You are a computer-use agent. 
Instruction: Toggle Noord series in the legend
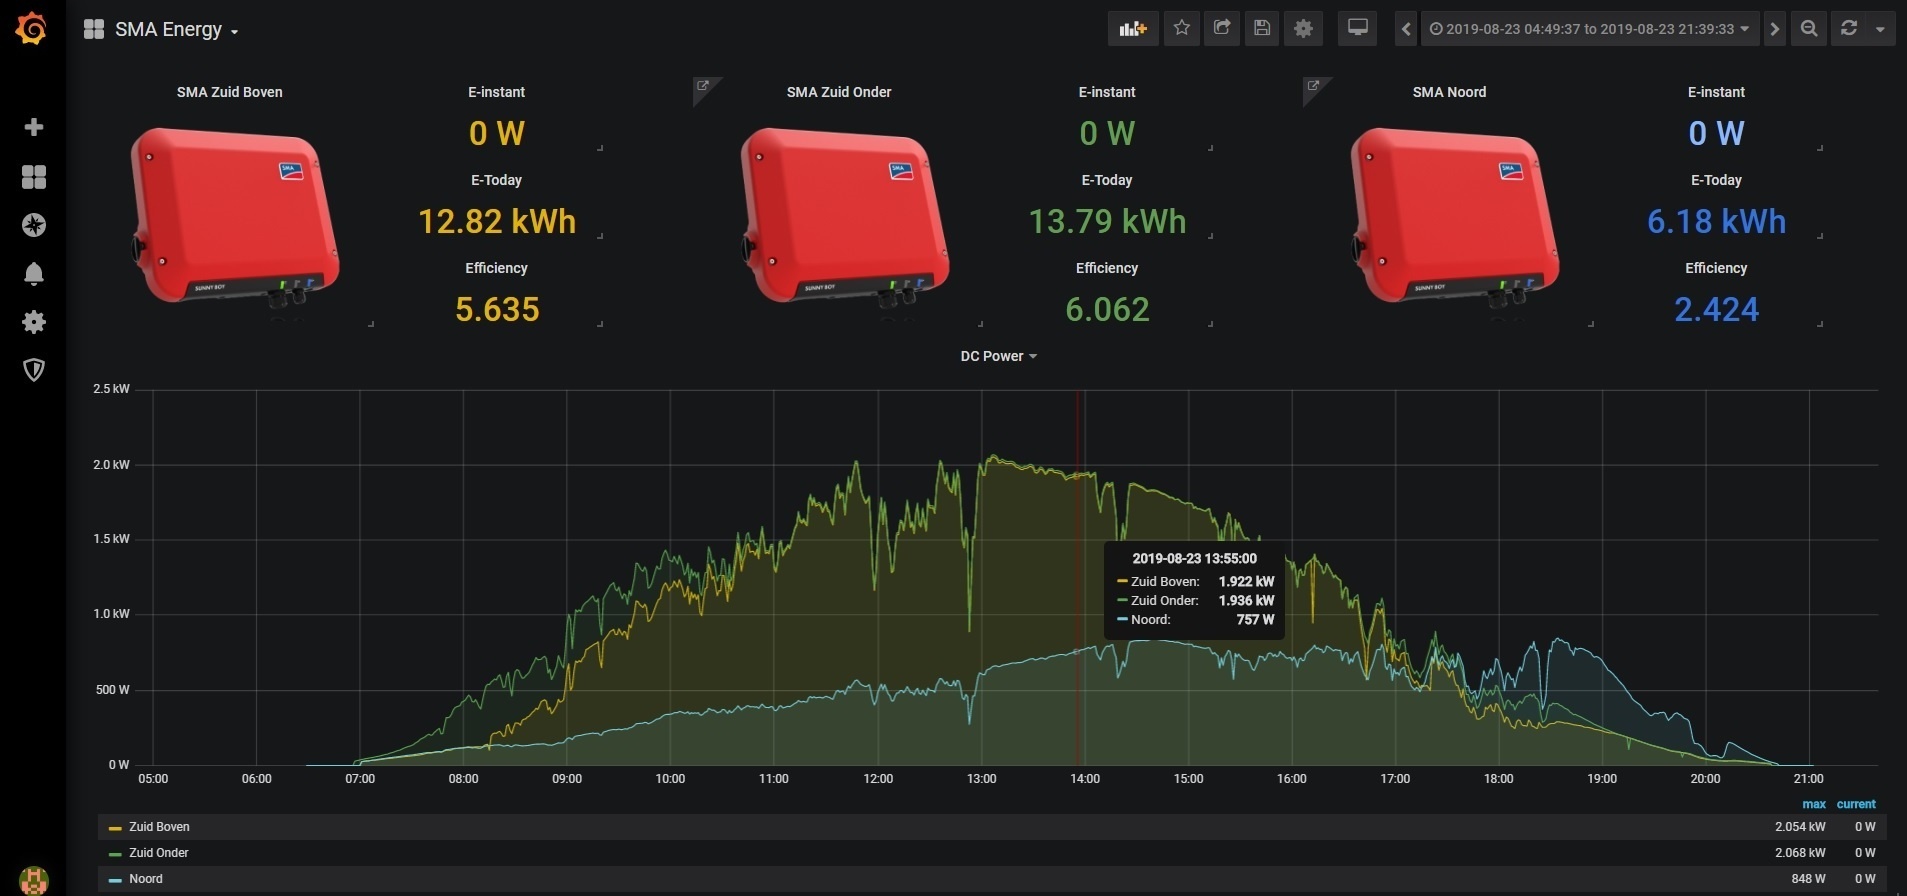coord(146,879)
